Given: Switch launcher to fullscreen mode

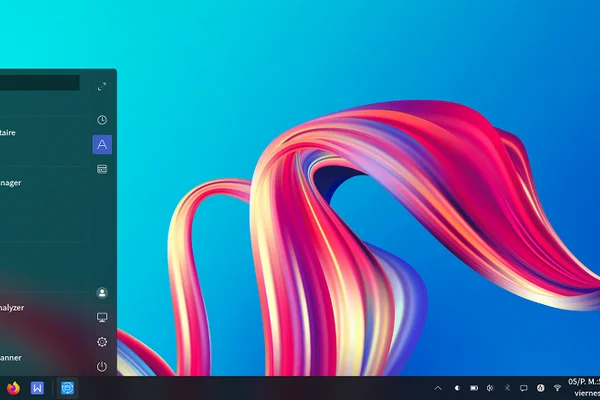Looking at the screenshot, I should (x=102, y=87).
